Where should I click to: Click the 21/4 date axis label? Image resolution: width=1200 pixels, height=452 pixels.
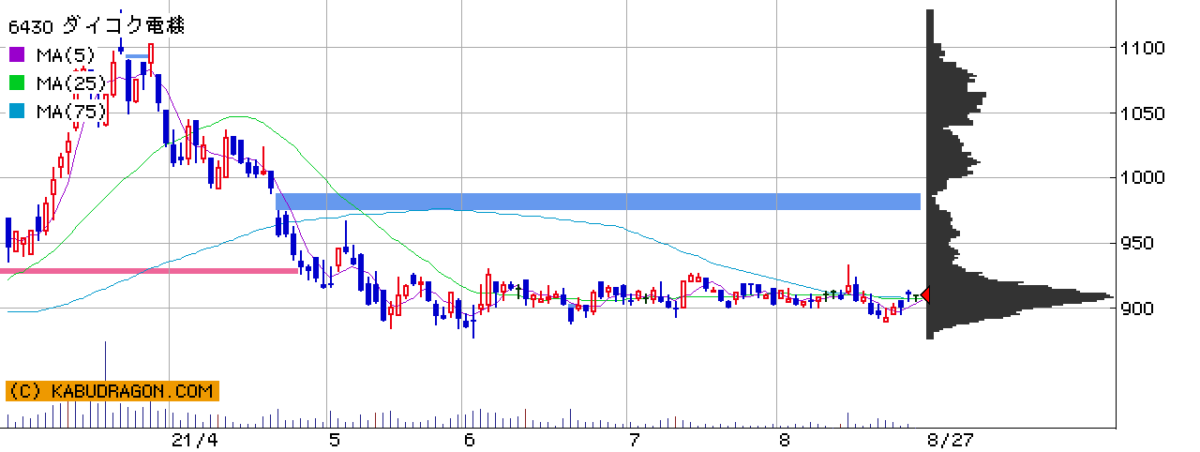(193, 439)
